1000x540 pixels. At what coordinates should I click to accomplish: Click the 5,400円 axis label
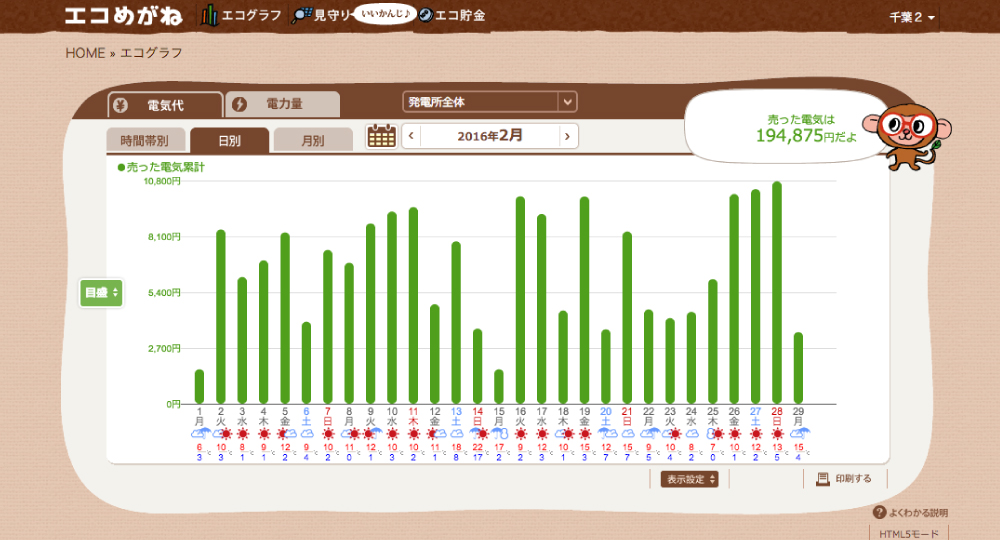165,293
